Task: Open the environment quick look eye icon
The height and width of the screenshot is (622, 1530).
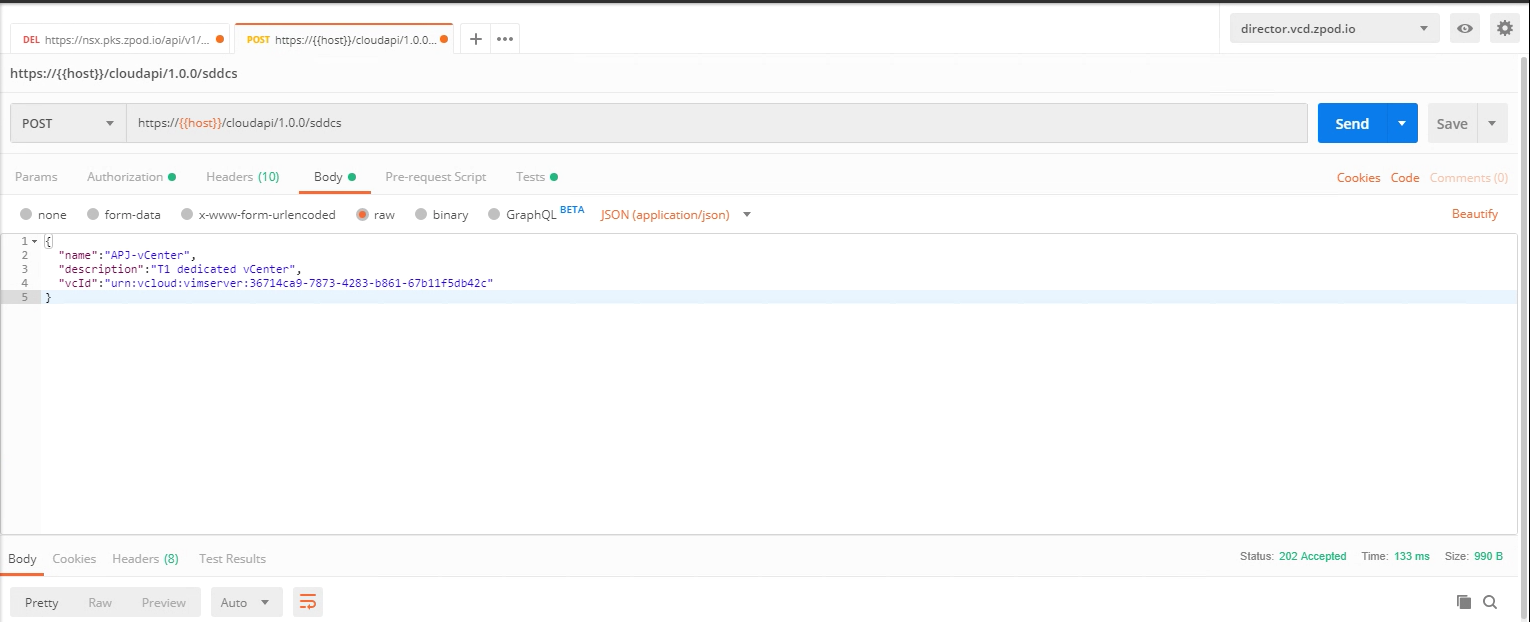Action: (x=1464, y=29)
